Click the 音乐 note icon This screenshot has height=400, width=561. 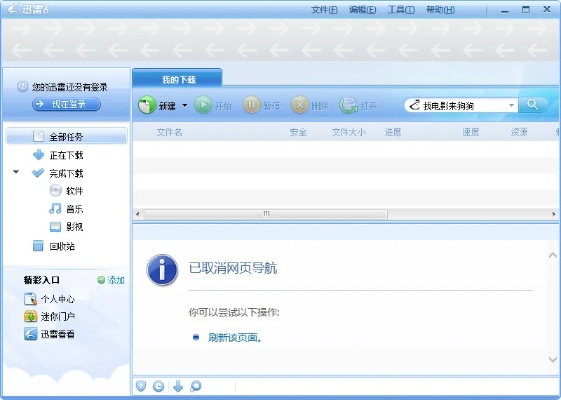pos(55,209)
